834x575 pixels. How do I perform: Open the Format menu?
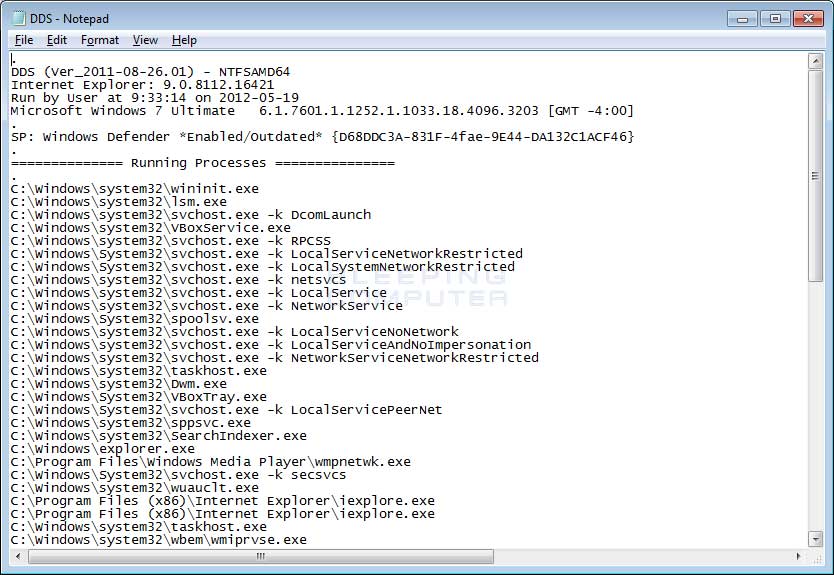coord(100,40)
